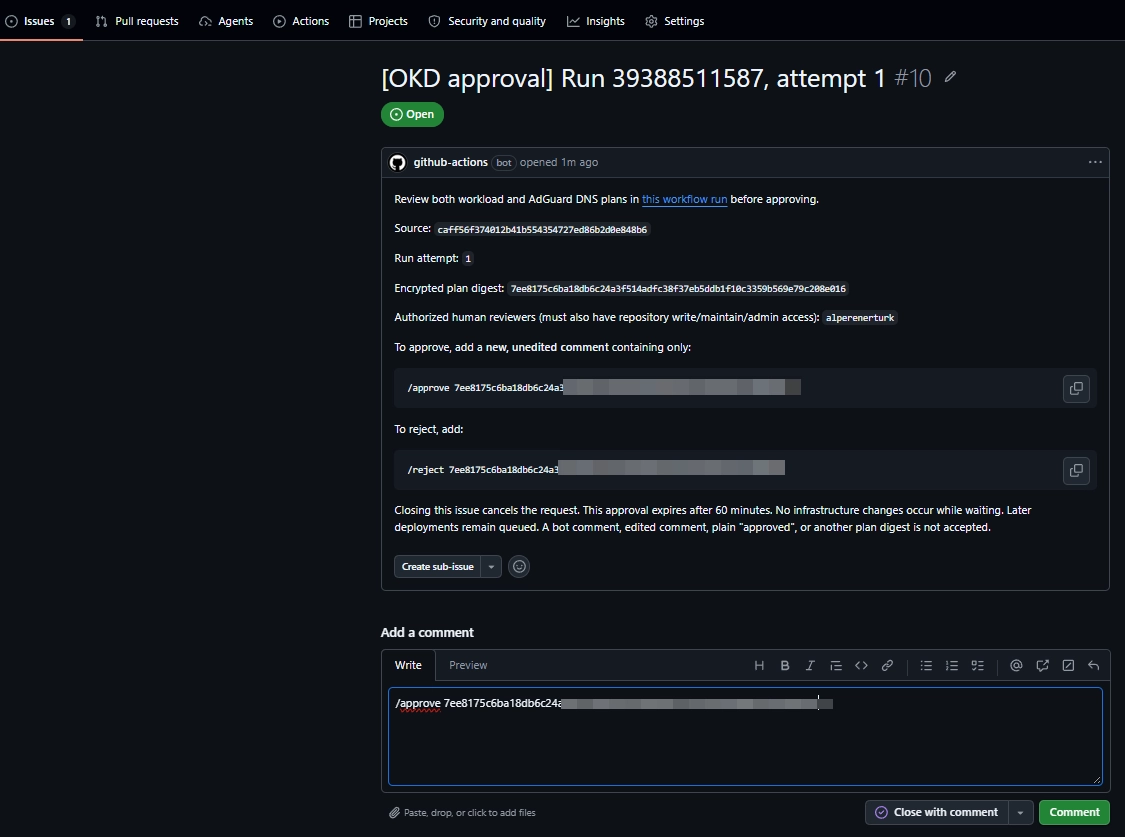Expand the Create sub-issue dropdown arrow

pyautogui.click(x=491, y=567)
